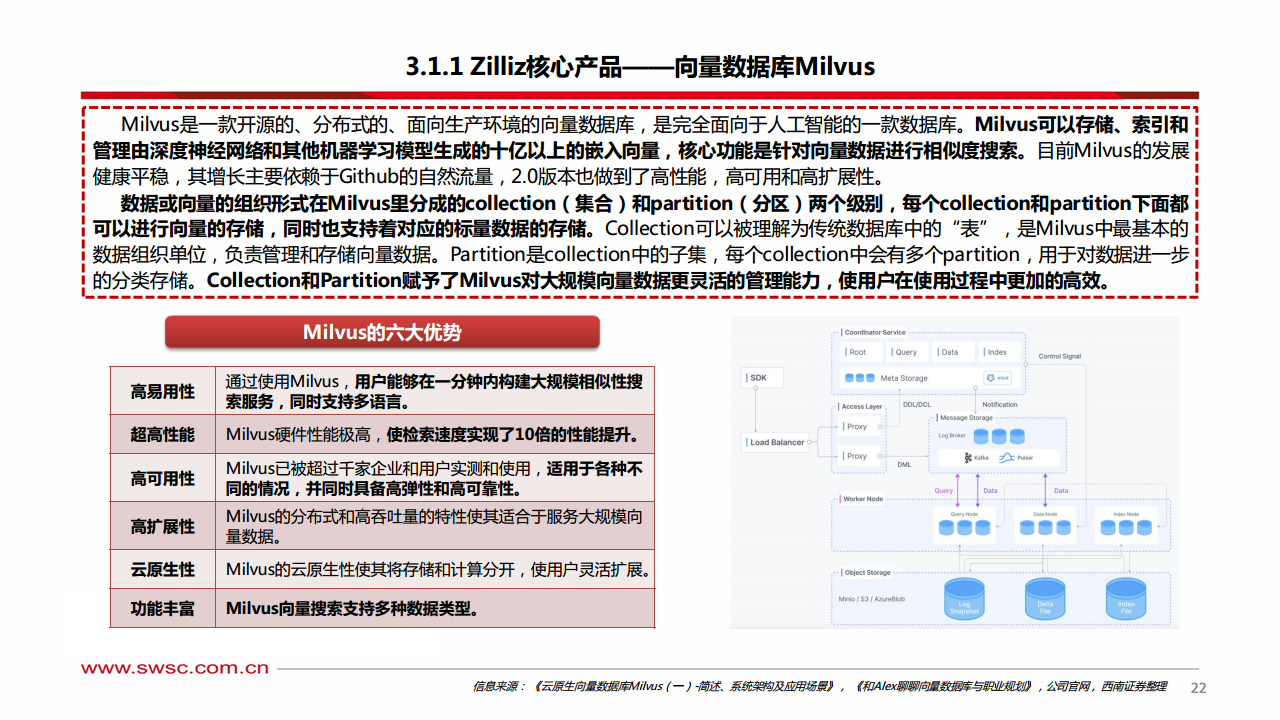Screen dimensions: 1280x720
Task: Select the Milvus的六大优势 header banner
Action: [383, 331]
